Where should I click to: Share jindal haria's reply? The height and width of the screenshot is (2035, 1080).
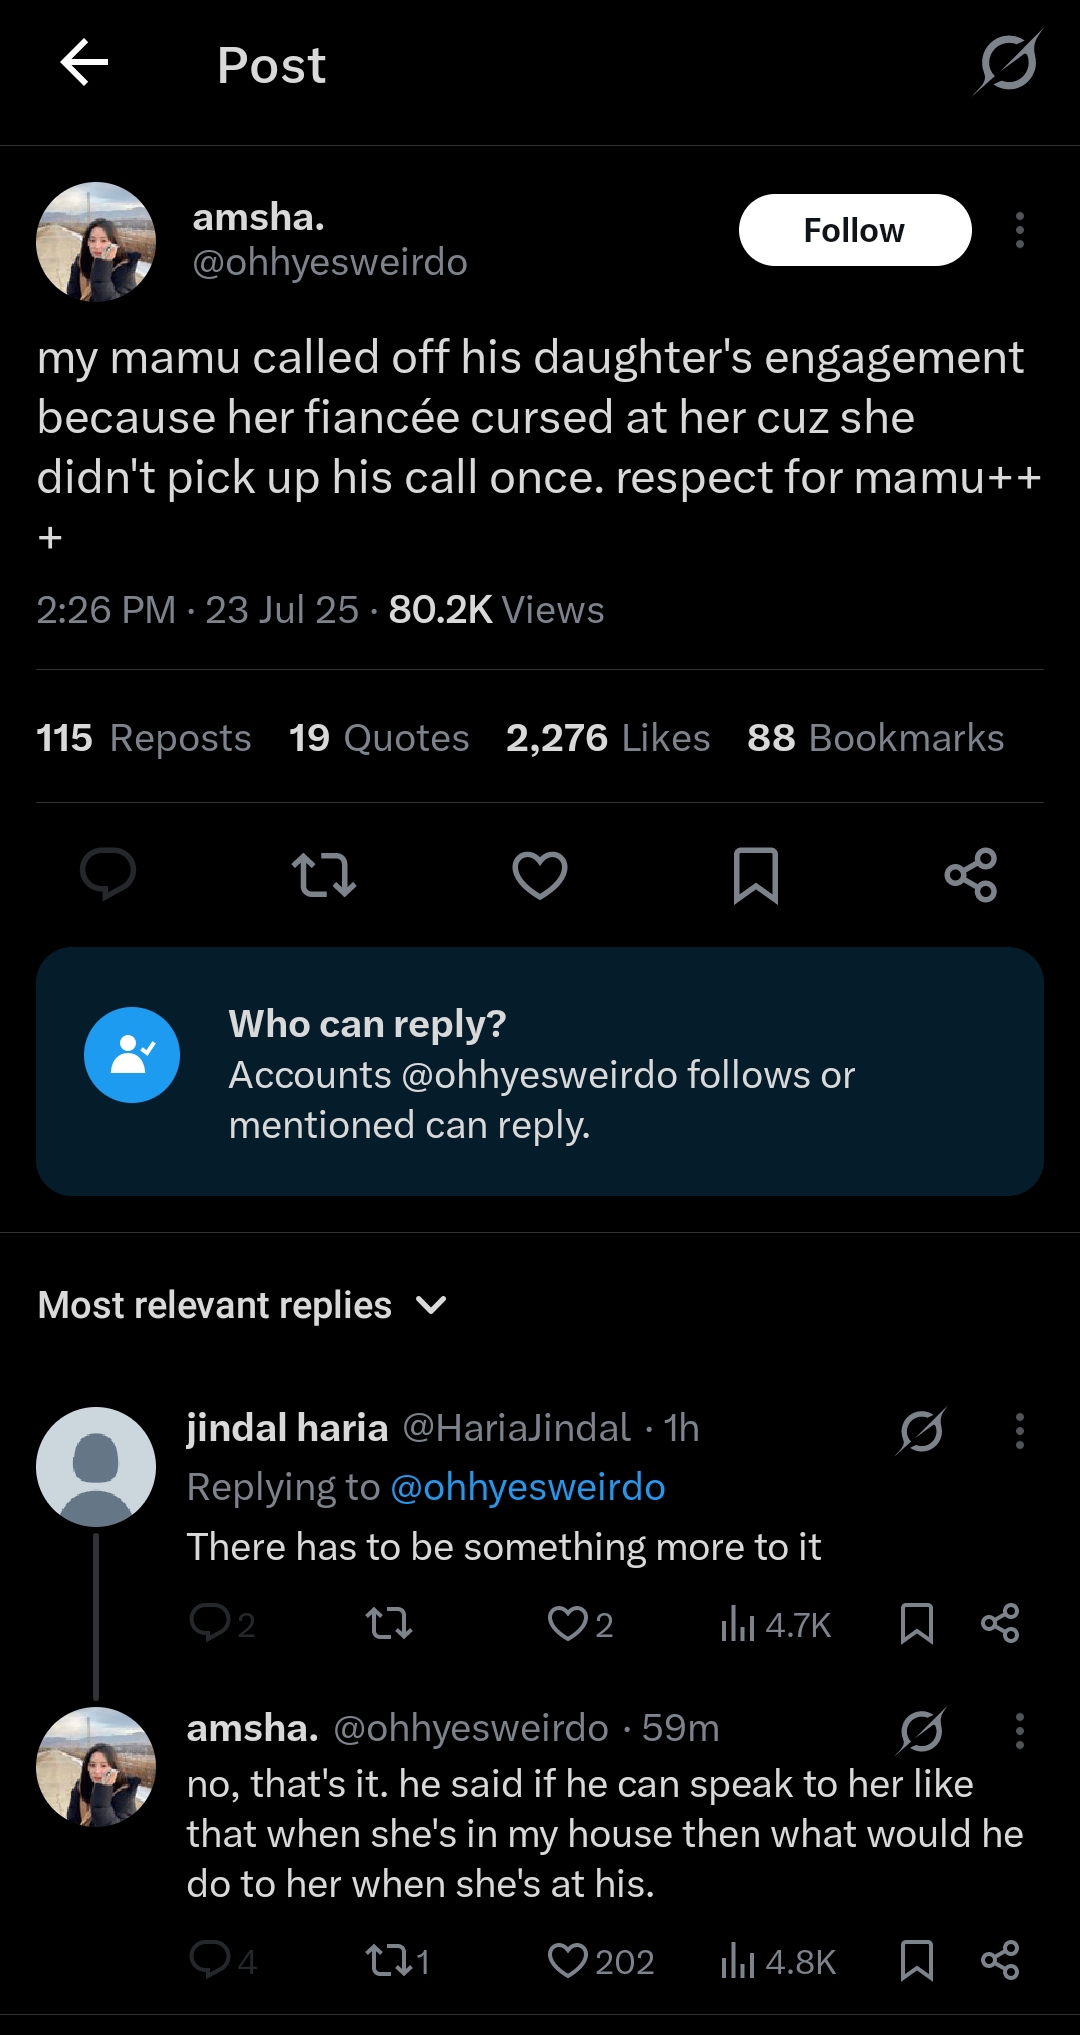click(x=999, y=1623)
